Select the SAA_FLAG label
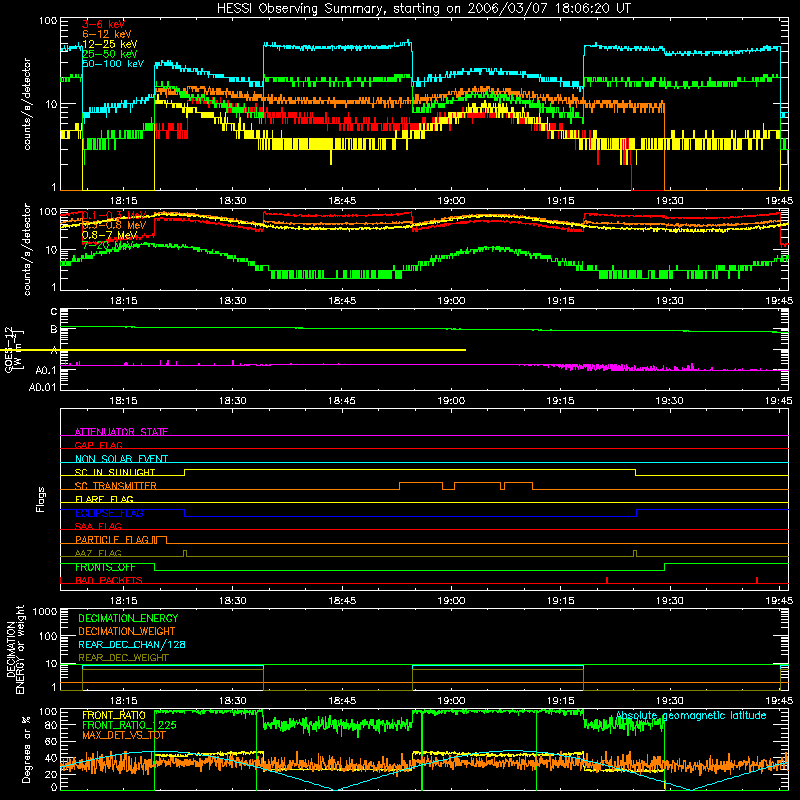 98,527
